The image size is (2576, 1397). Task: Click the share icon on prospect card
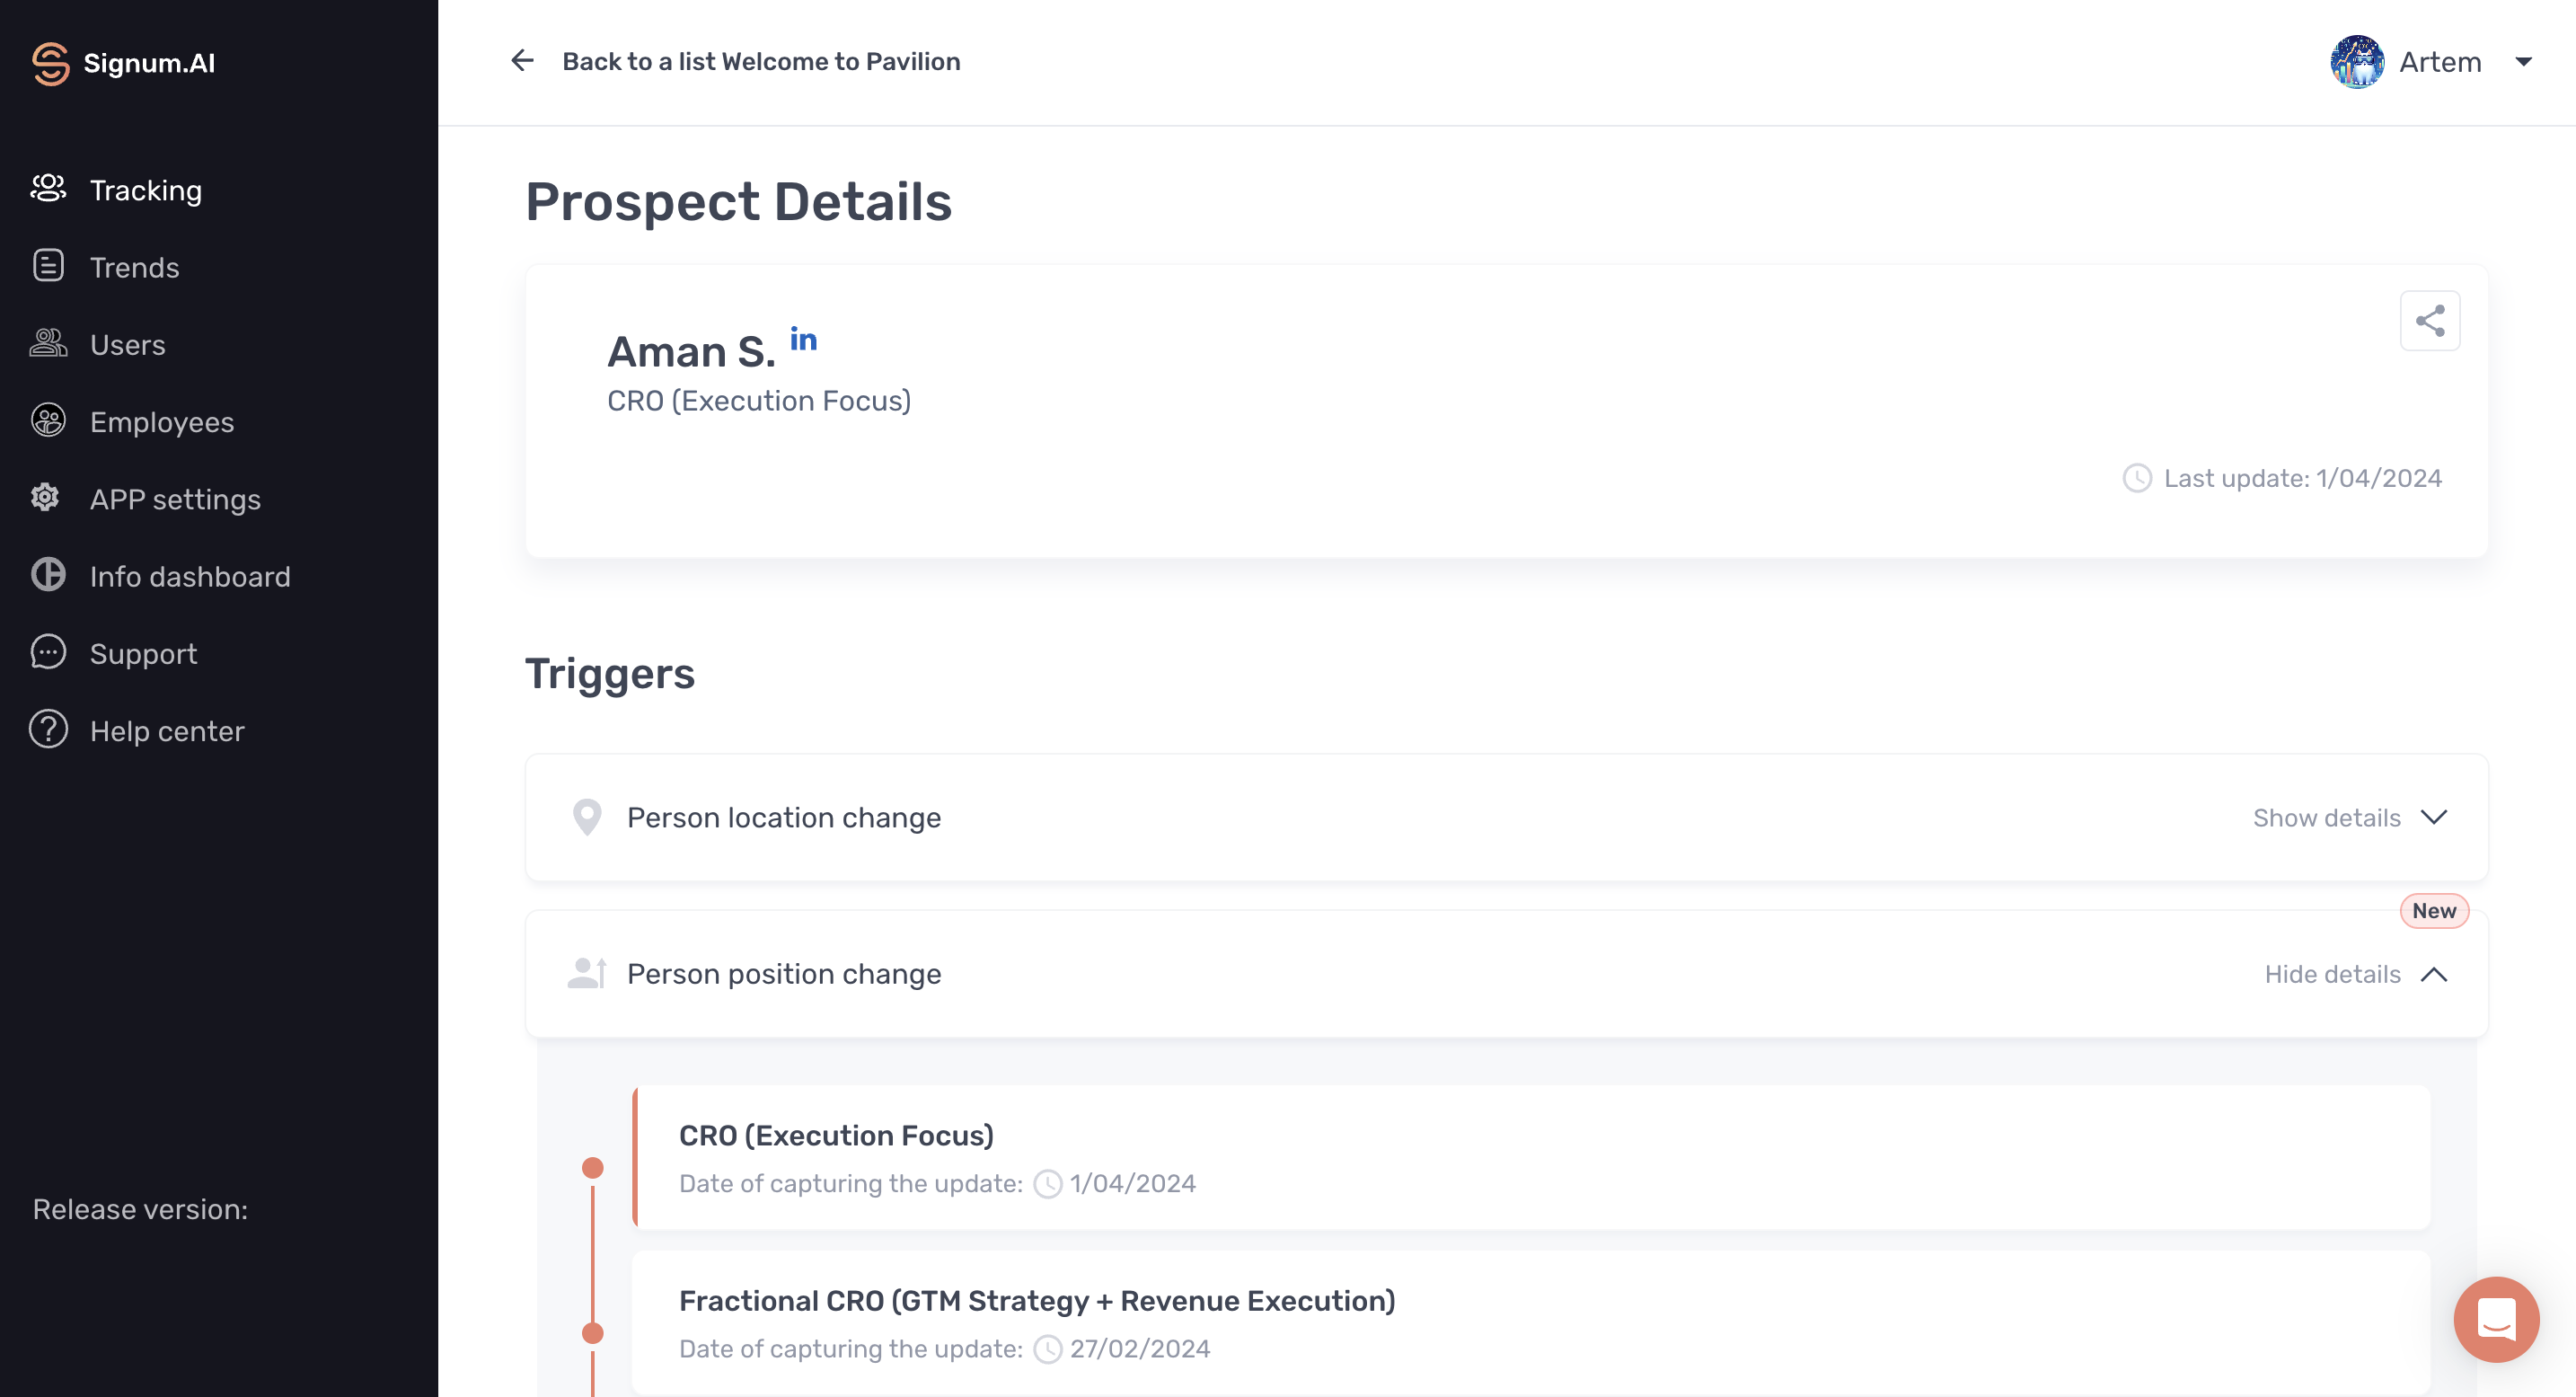point(2430,320)
